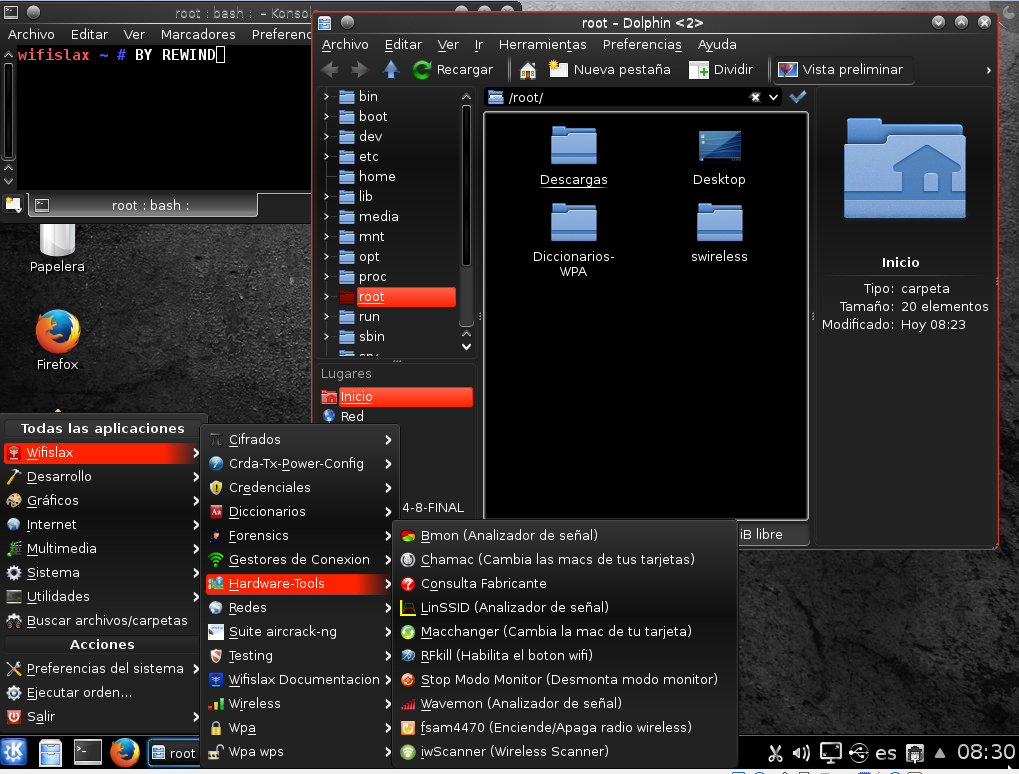Expand the bin folder in tree

tap(326, 96)
